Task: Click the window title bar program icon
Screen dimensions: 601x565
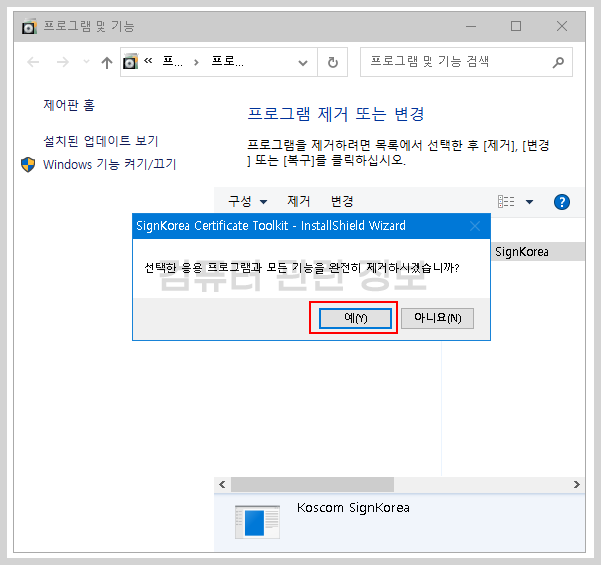Action: tap(29, 26)
